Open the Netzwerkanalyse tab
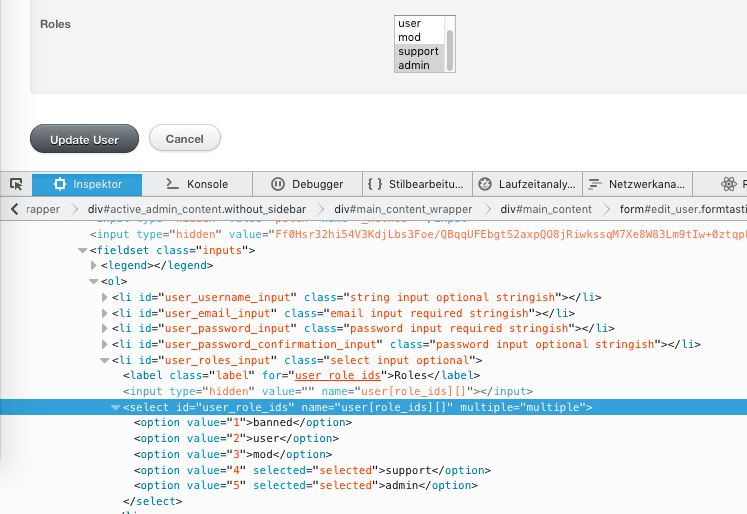The image size is (747, 514). pyautogui.click(x=637, y=184)
